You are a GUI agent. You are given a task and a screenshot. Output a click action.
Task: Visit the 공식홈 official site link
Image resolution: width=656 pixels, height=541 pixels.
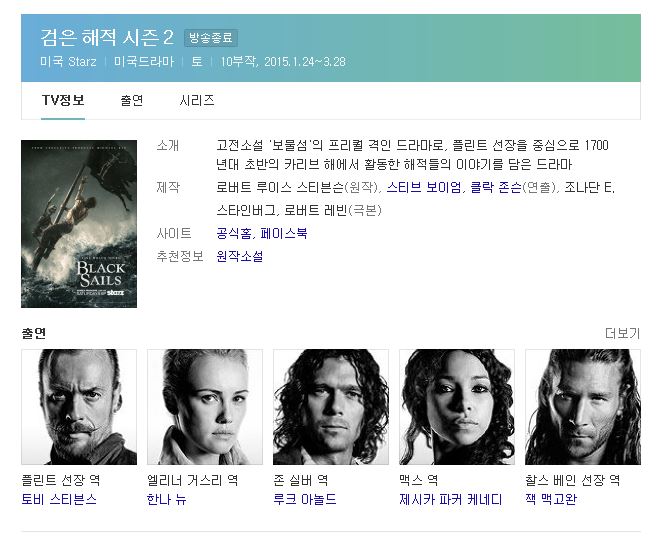click(x=234, y=233)
